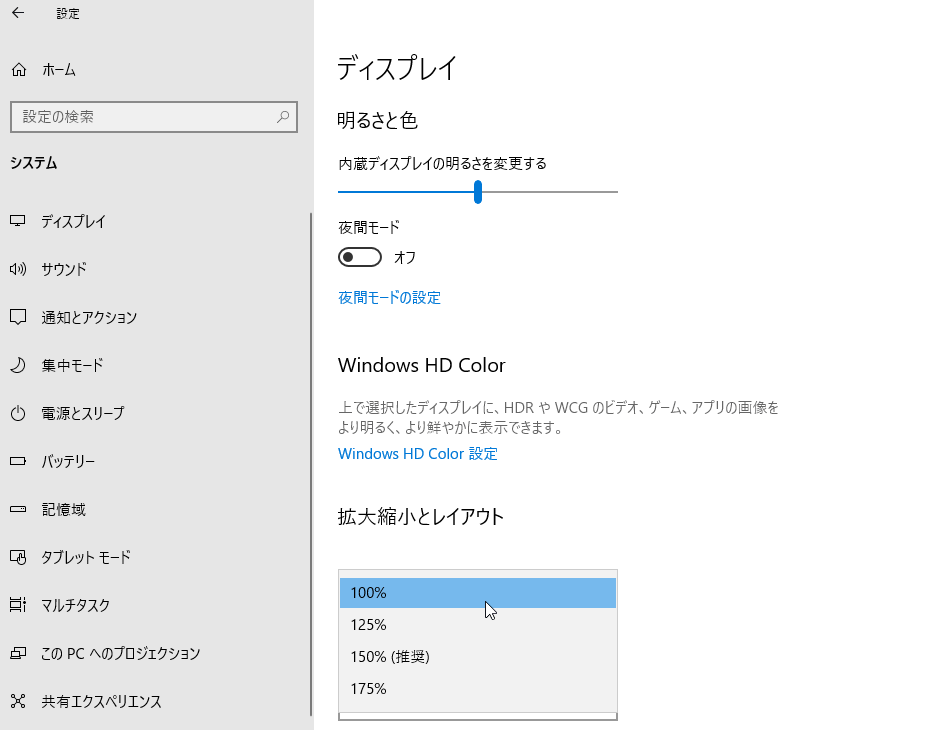The image size is (934, 730).
Task: Open the night light settings (夜間モードの設定) link
Action: (389, 297)
